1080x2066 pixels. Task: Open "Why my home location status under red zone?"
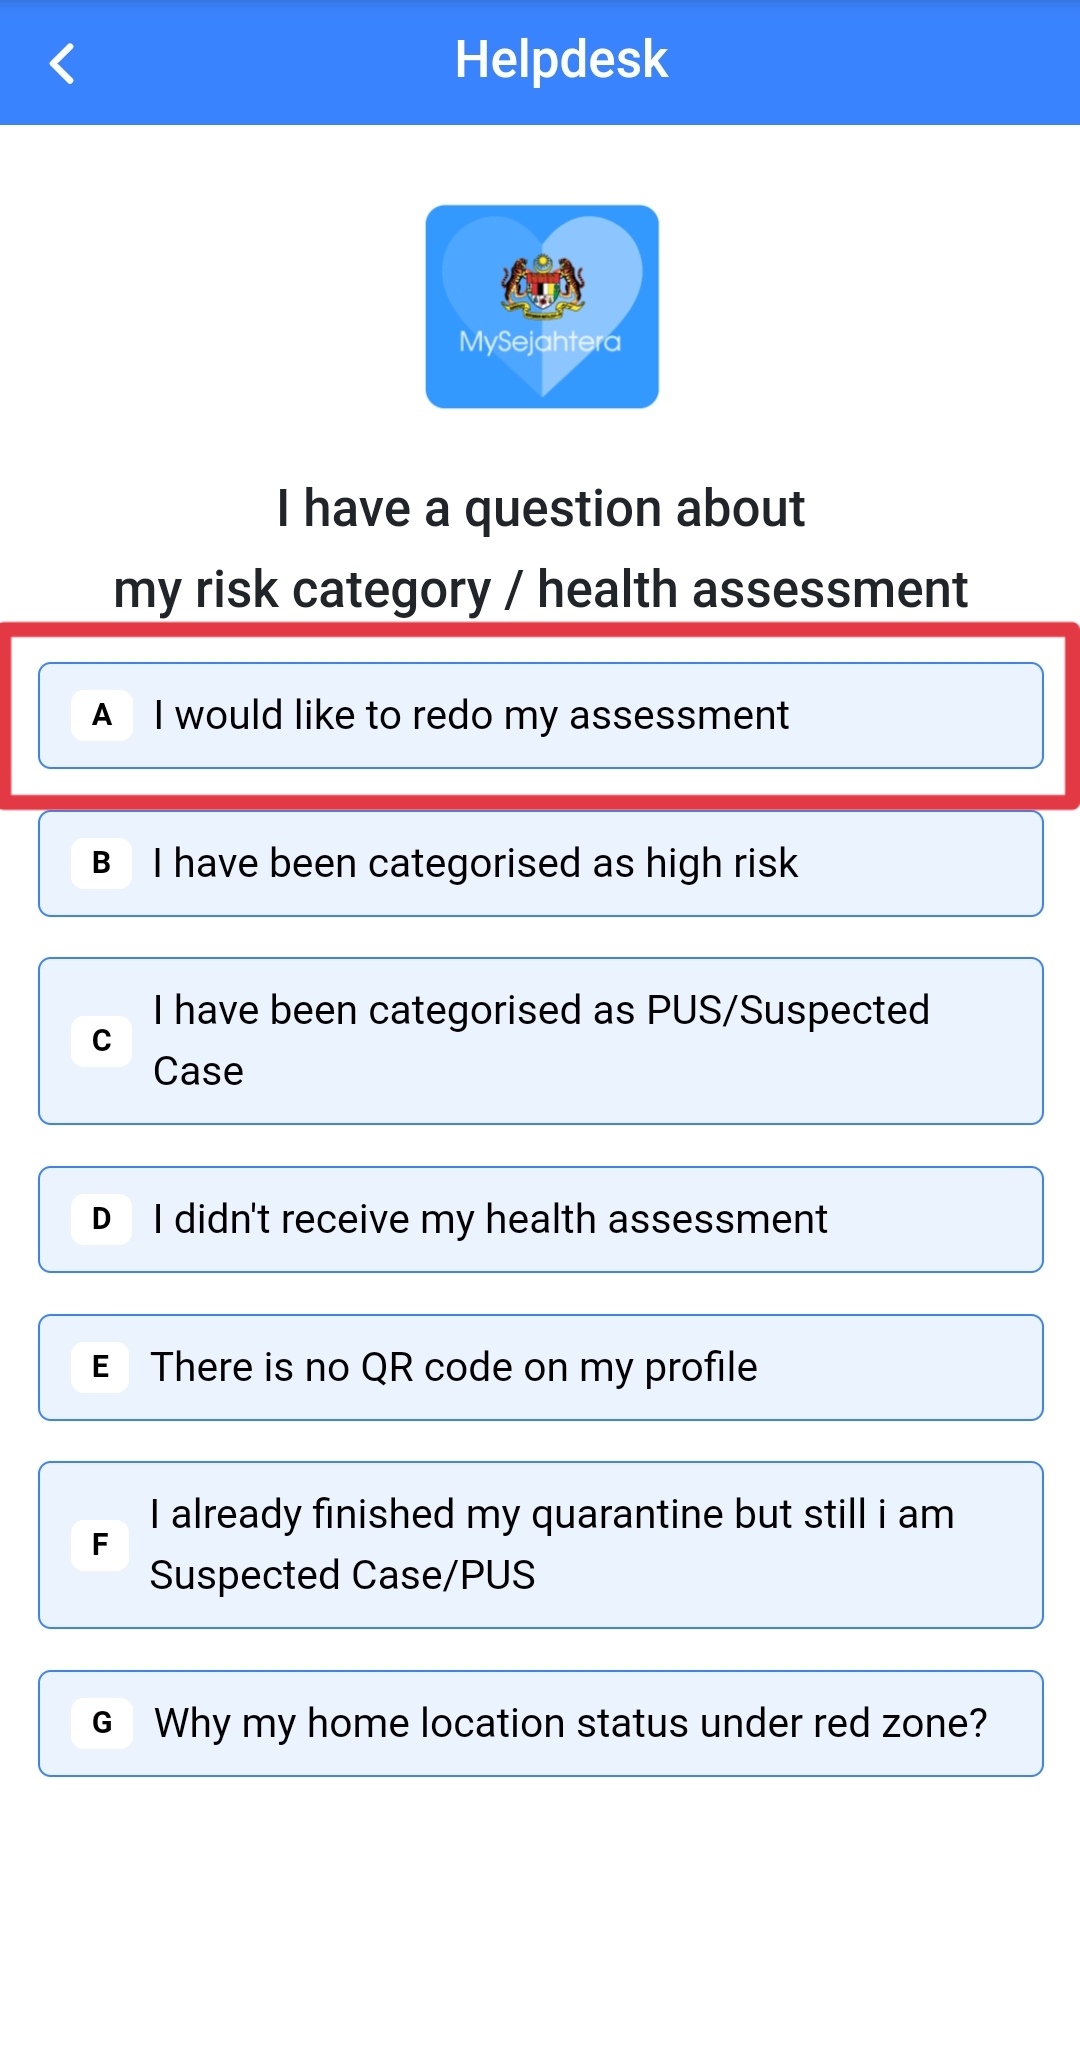(x=541, y=1724)
